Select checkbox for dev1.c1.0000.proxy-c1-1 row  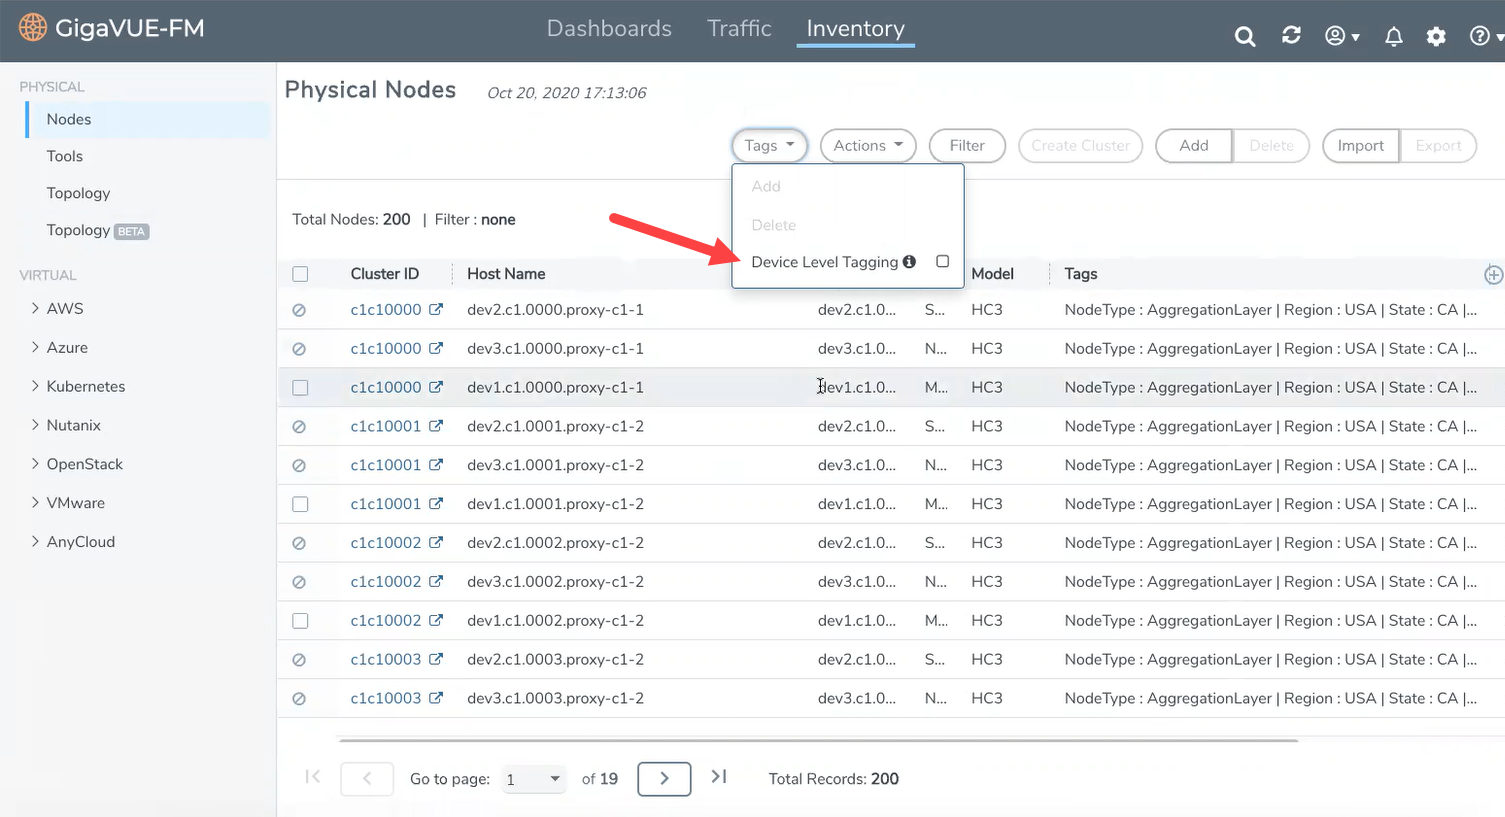tap(300, 388)
